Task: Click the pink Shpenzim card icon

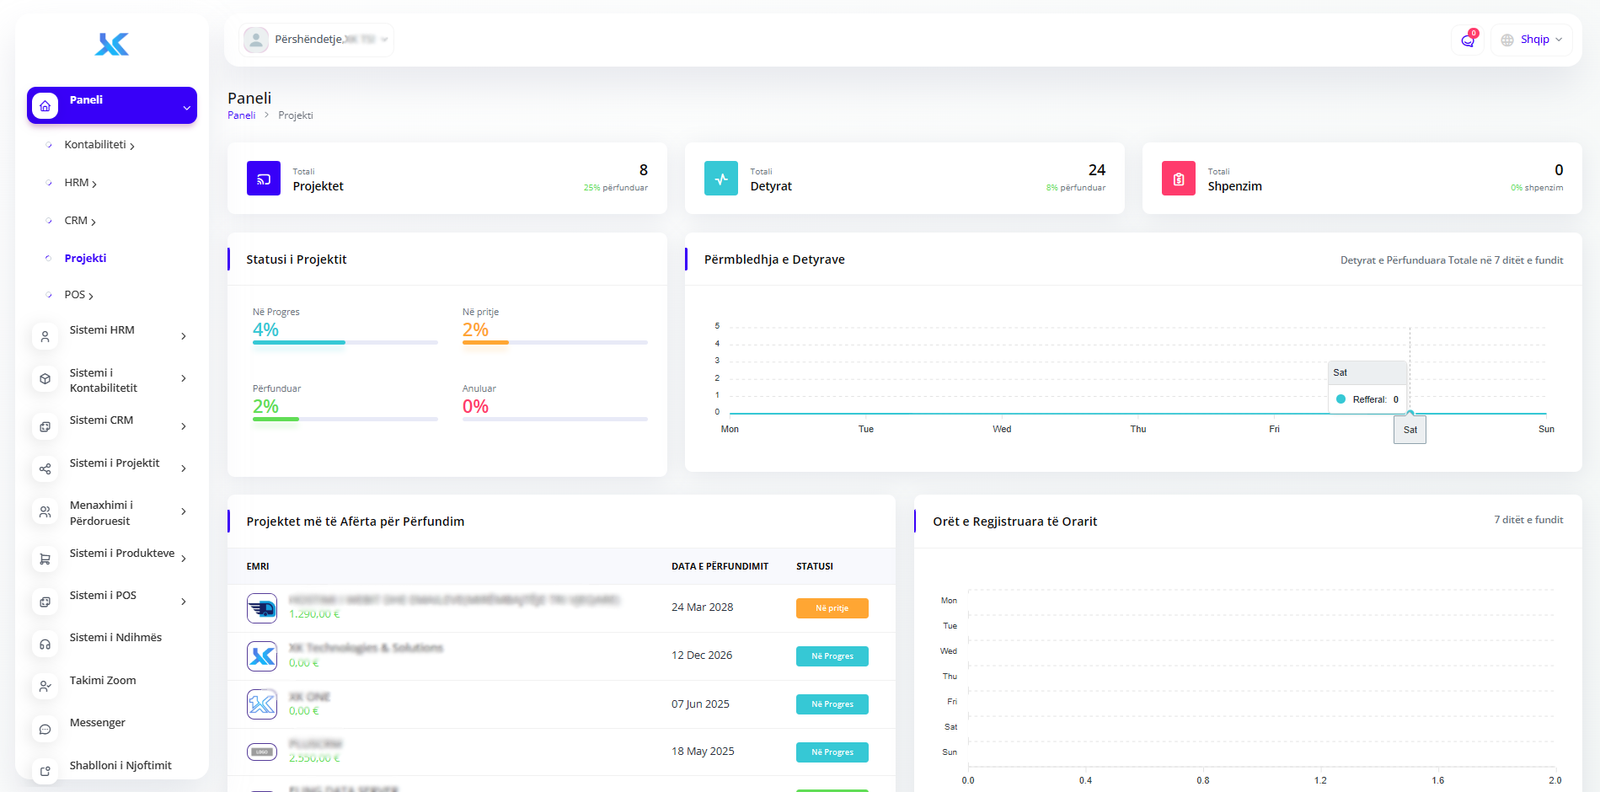Action: coord(1179,178)
